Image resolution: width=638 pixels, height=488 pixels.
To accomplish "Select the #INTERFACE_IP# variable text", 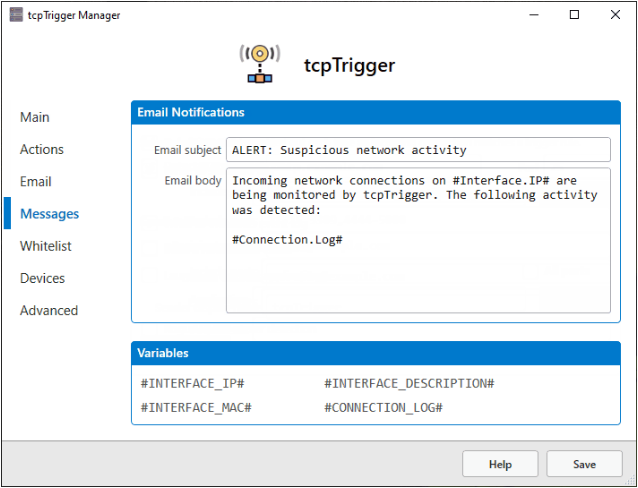I will click(192, 383).
